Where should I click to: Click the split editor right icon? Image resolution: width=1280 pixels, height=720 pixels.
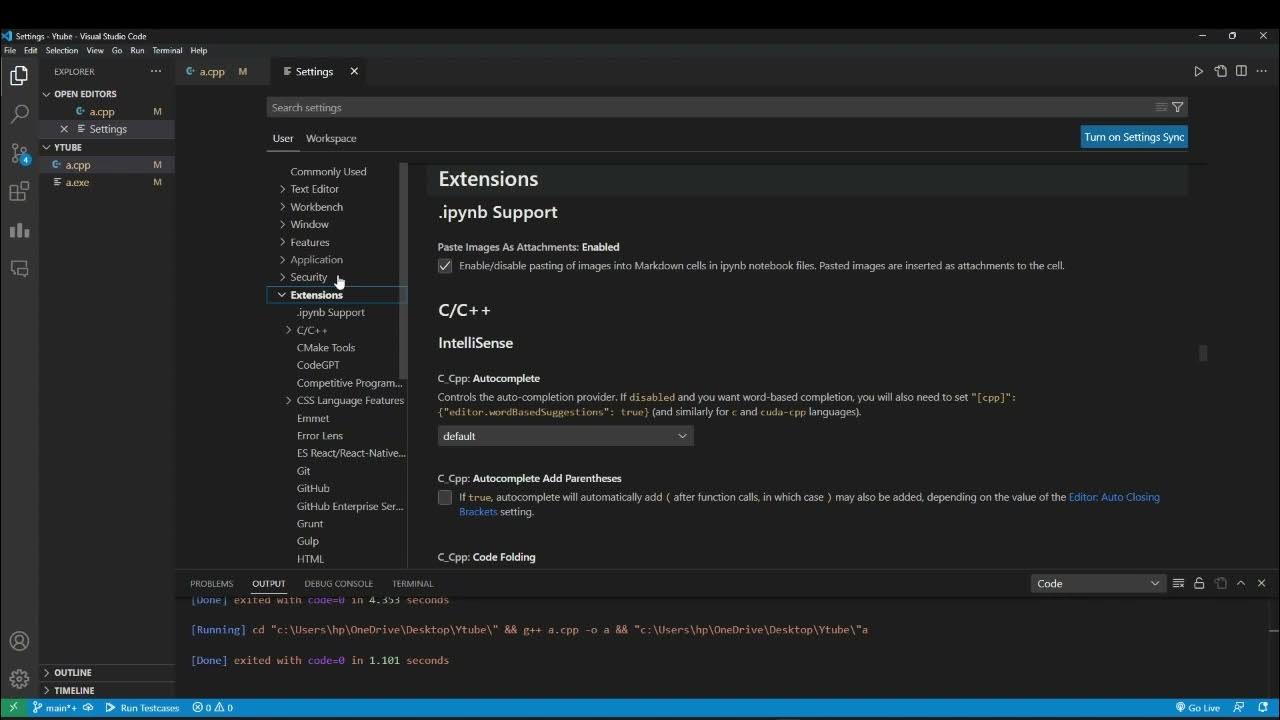(x=1241, y=71)
